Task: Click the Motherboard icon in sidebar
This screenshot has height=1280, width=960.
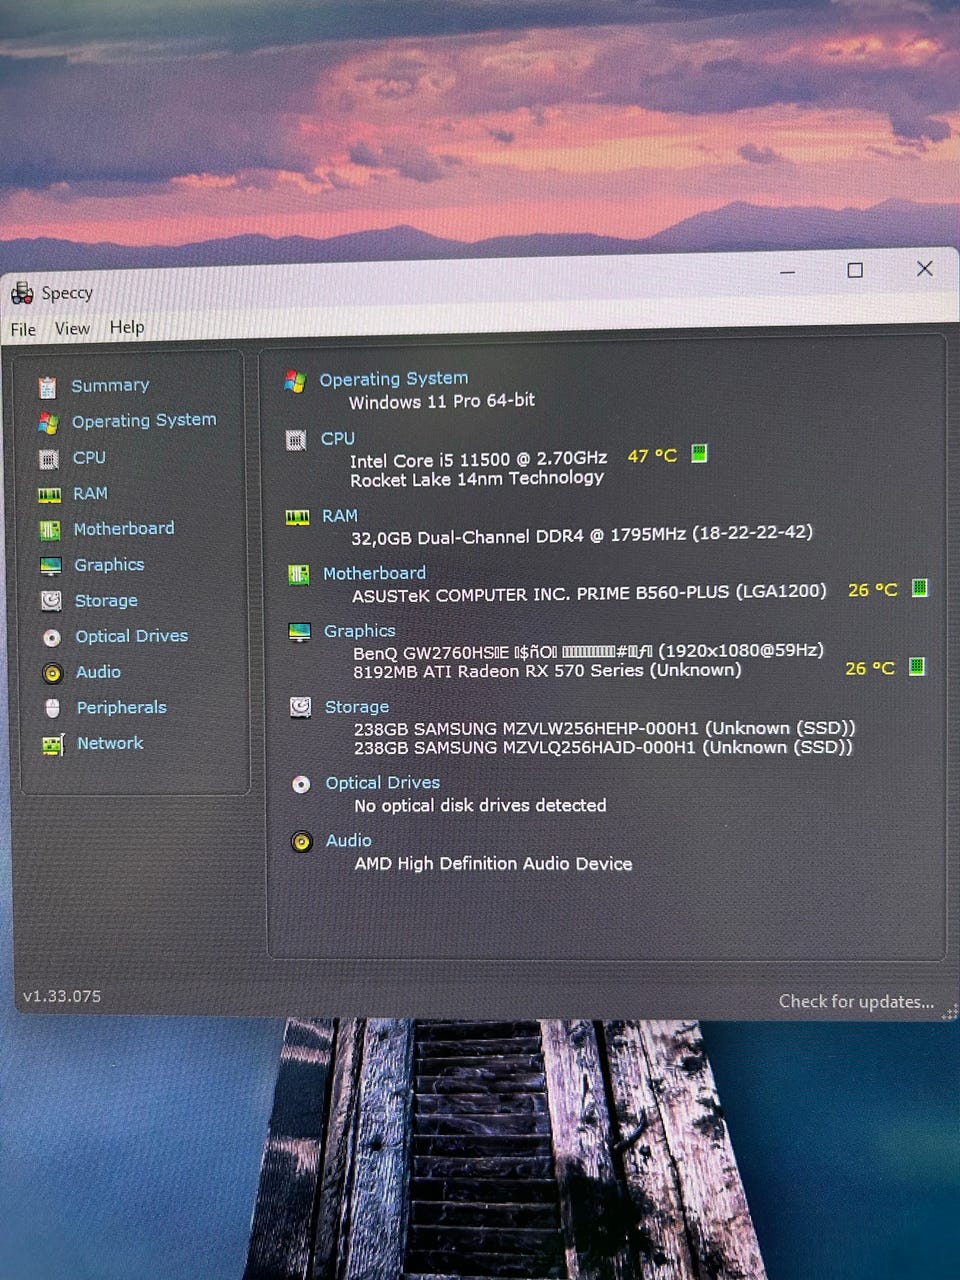Action: [50, 530]
